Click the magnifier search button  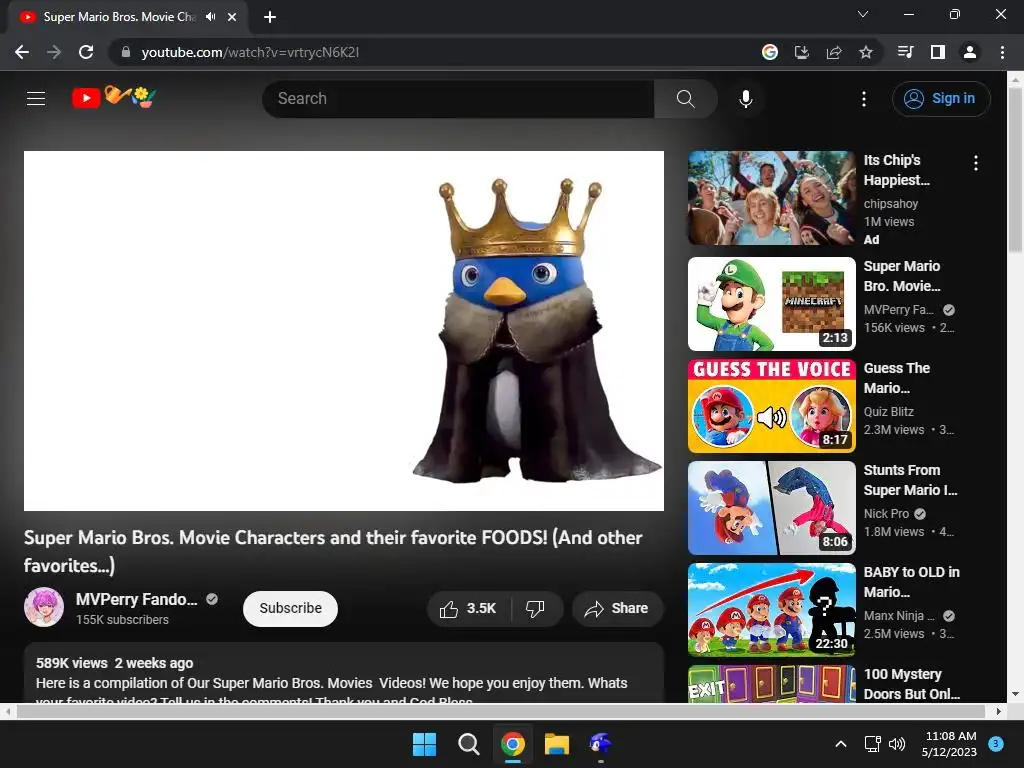685,99
